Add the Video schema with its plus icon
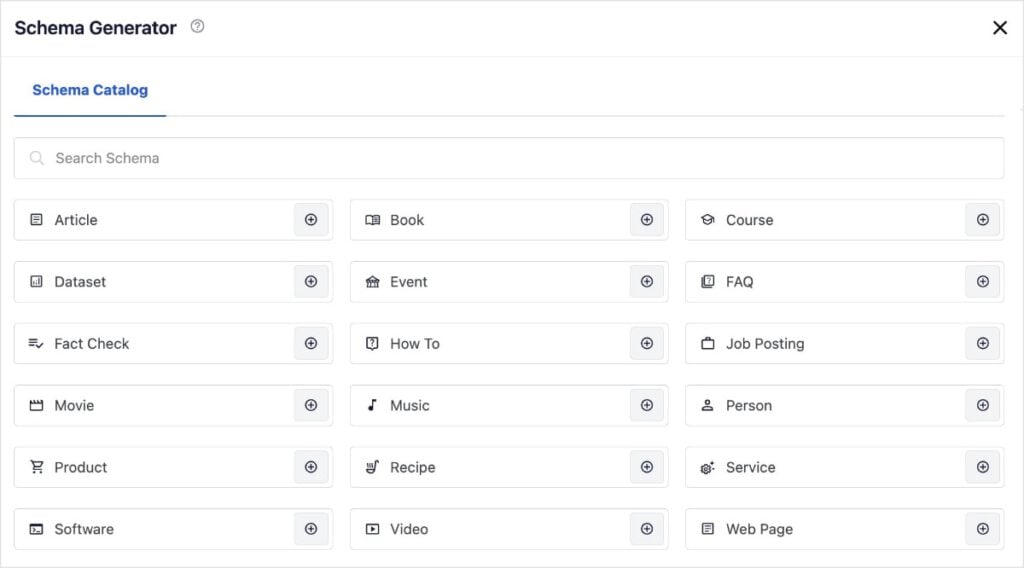This screenshot has height=568, width=1024. coord(647,529)
